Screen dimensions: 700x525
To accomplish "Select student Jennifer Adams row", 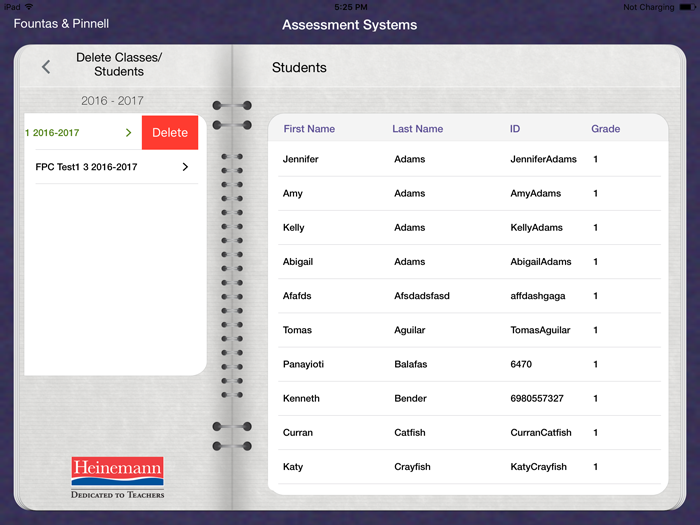I will 466,159.
